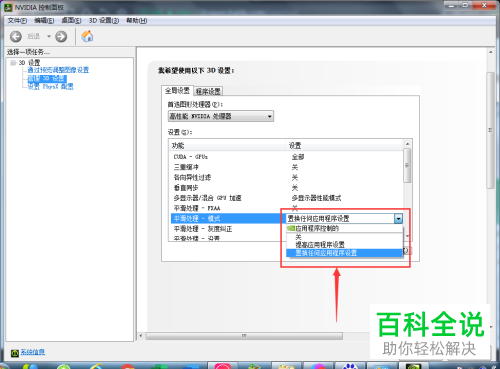Open the 文件(F) menu
Screen dimensions: 500x369
(17, 21)
